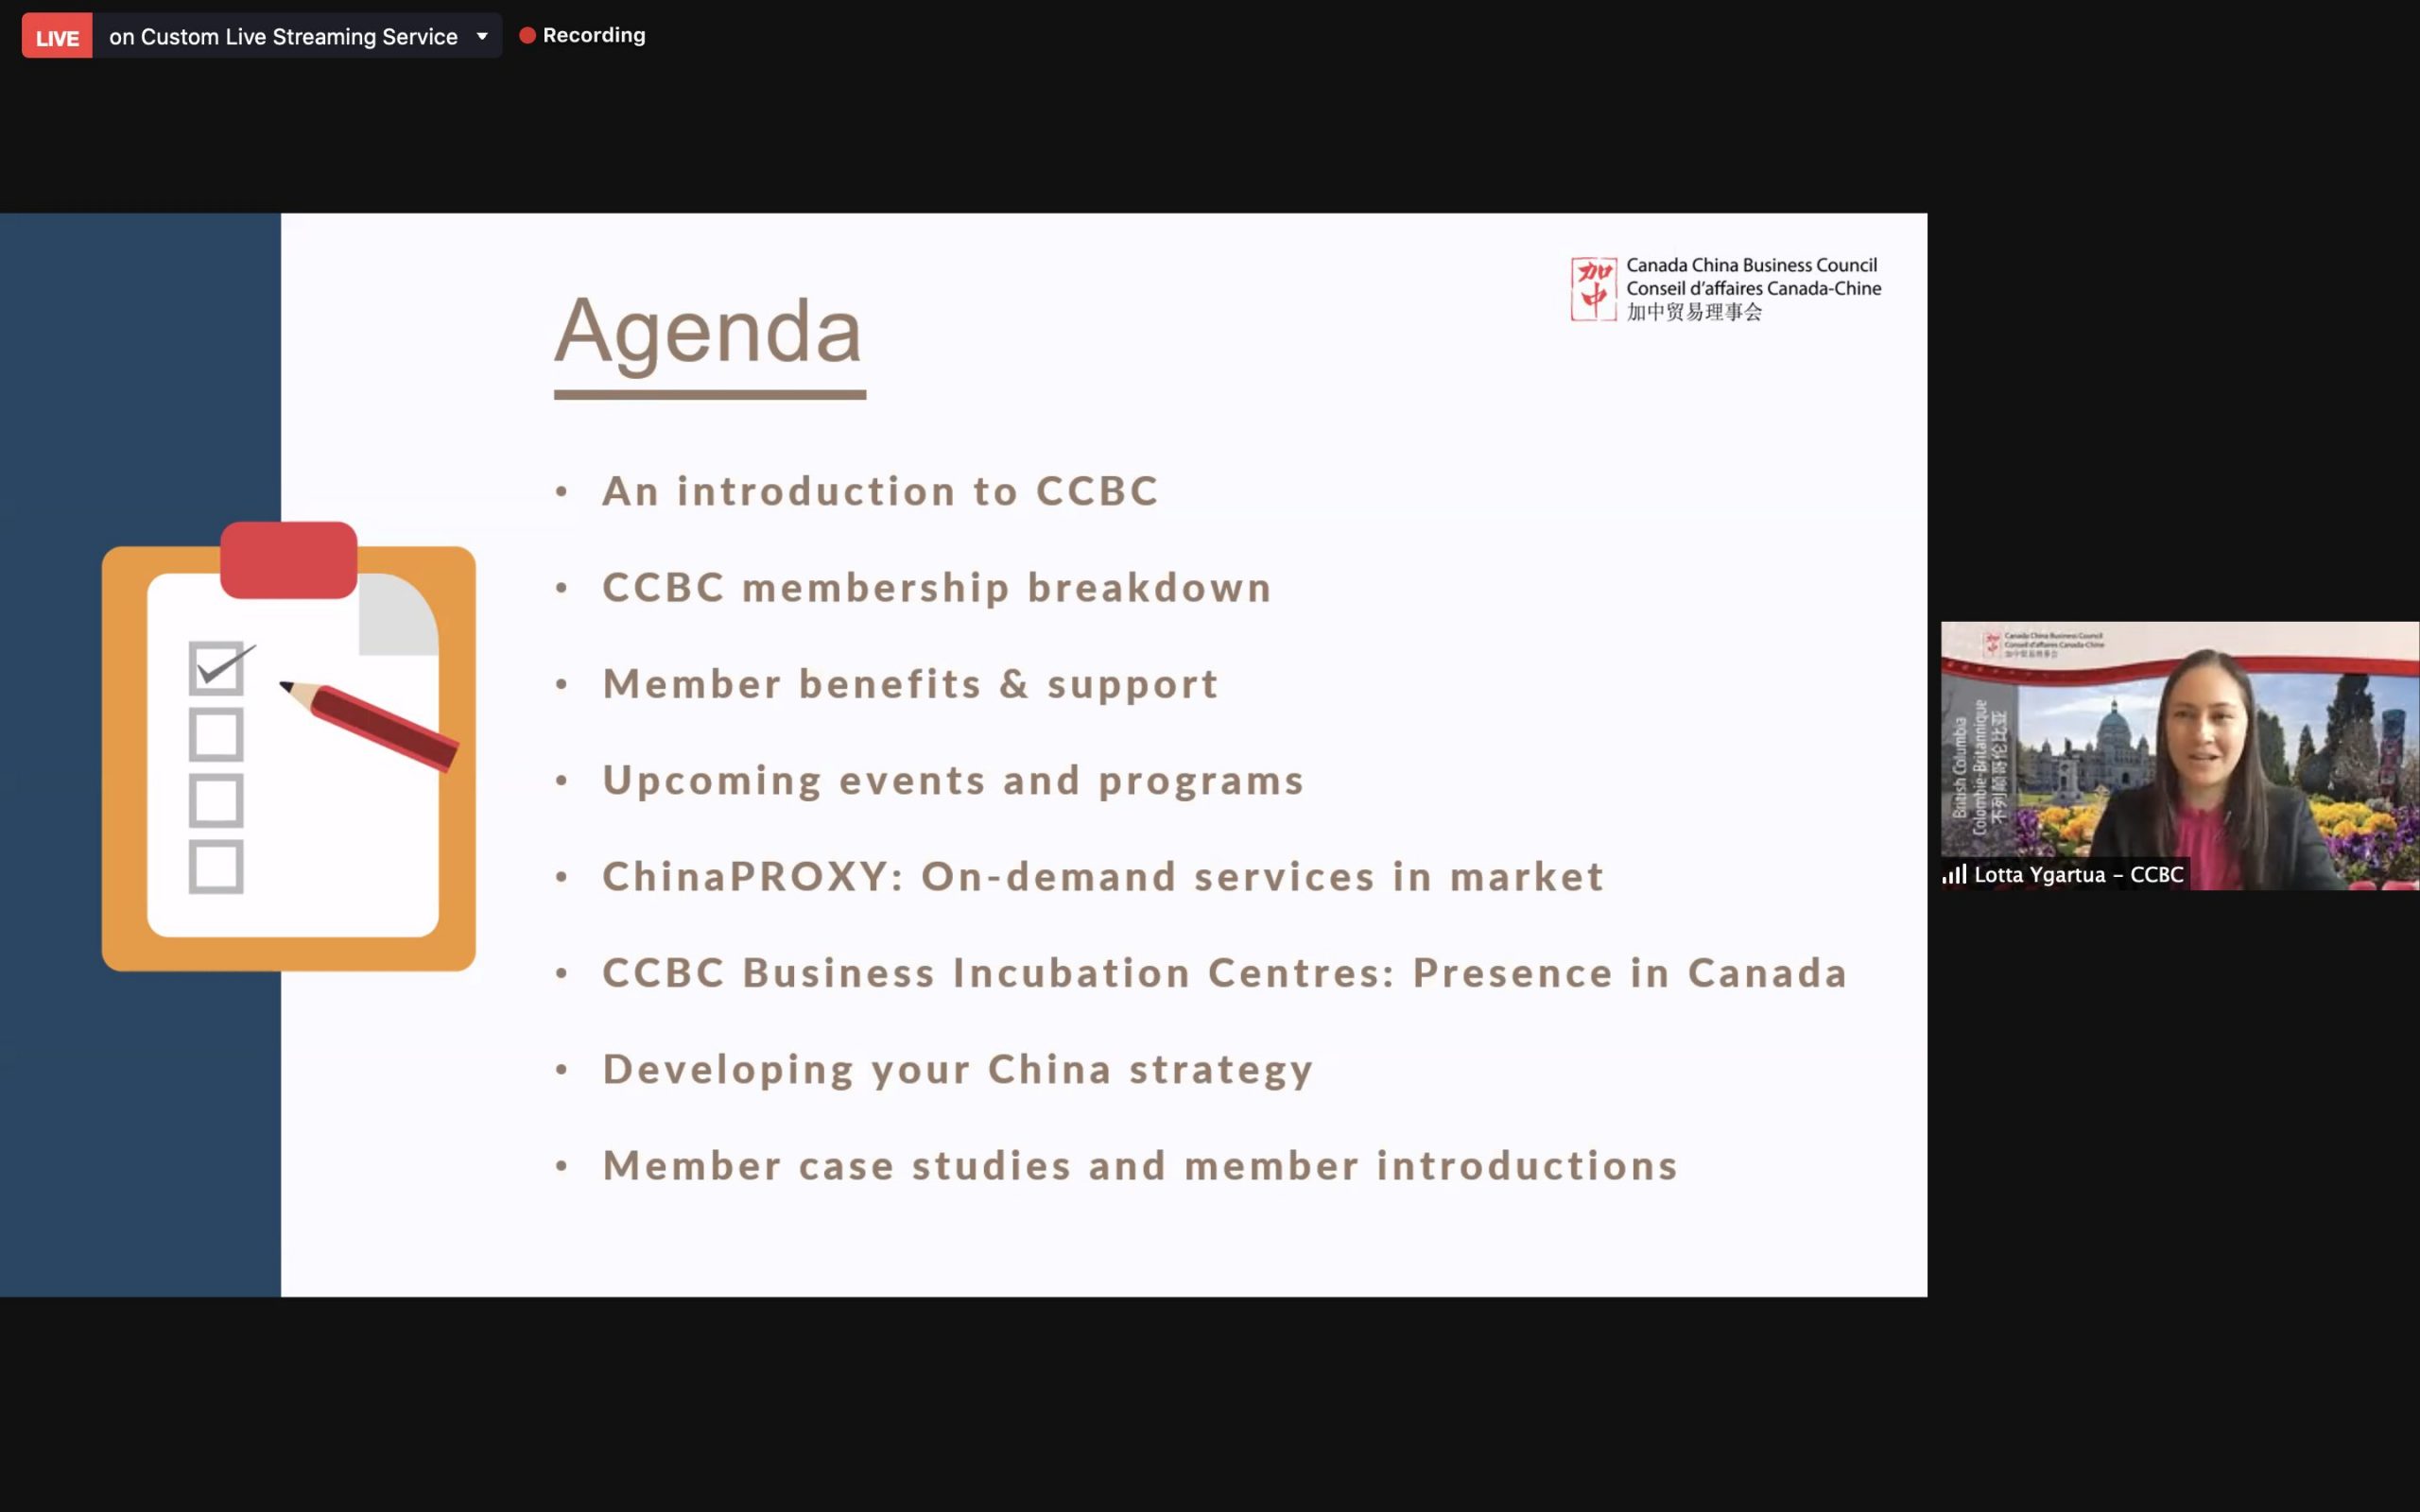Click the red LIVE badge
This screenshot has width=2420, height=1512.
tap(57, 37)
